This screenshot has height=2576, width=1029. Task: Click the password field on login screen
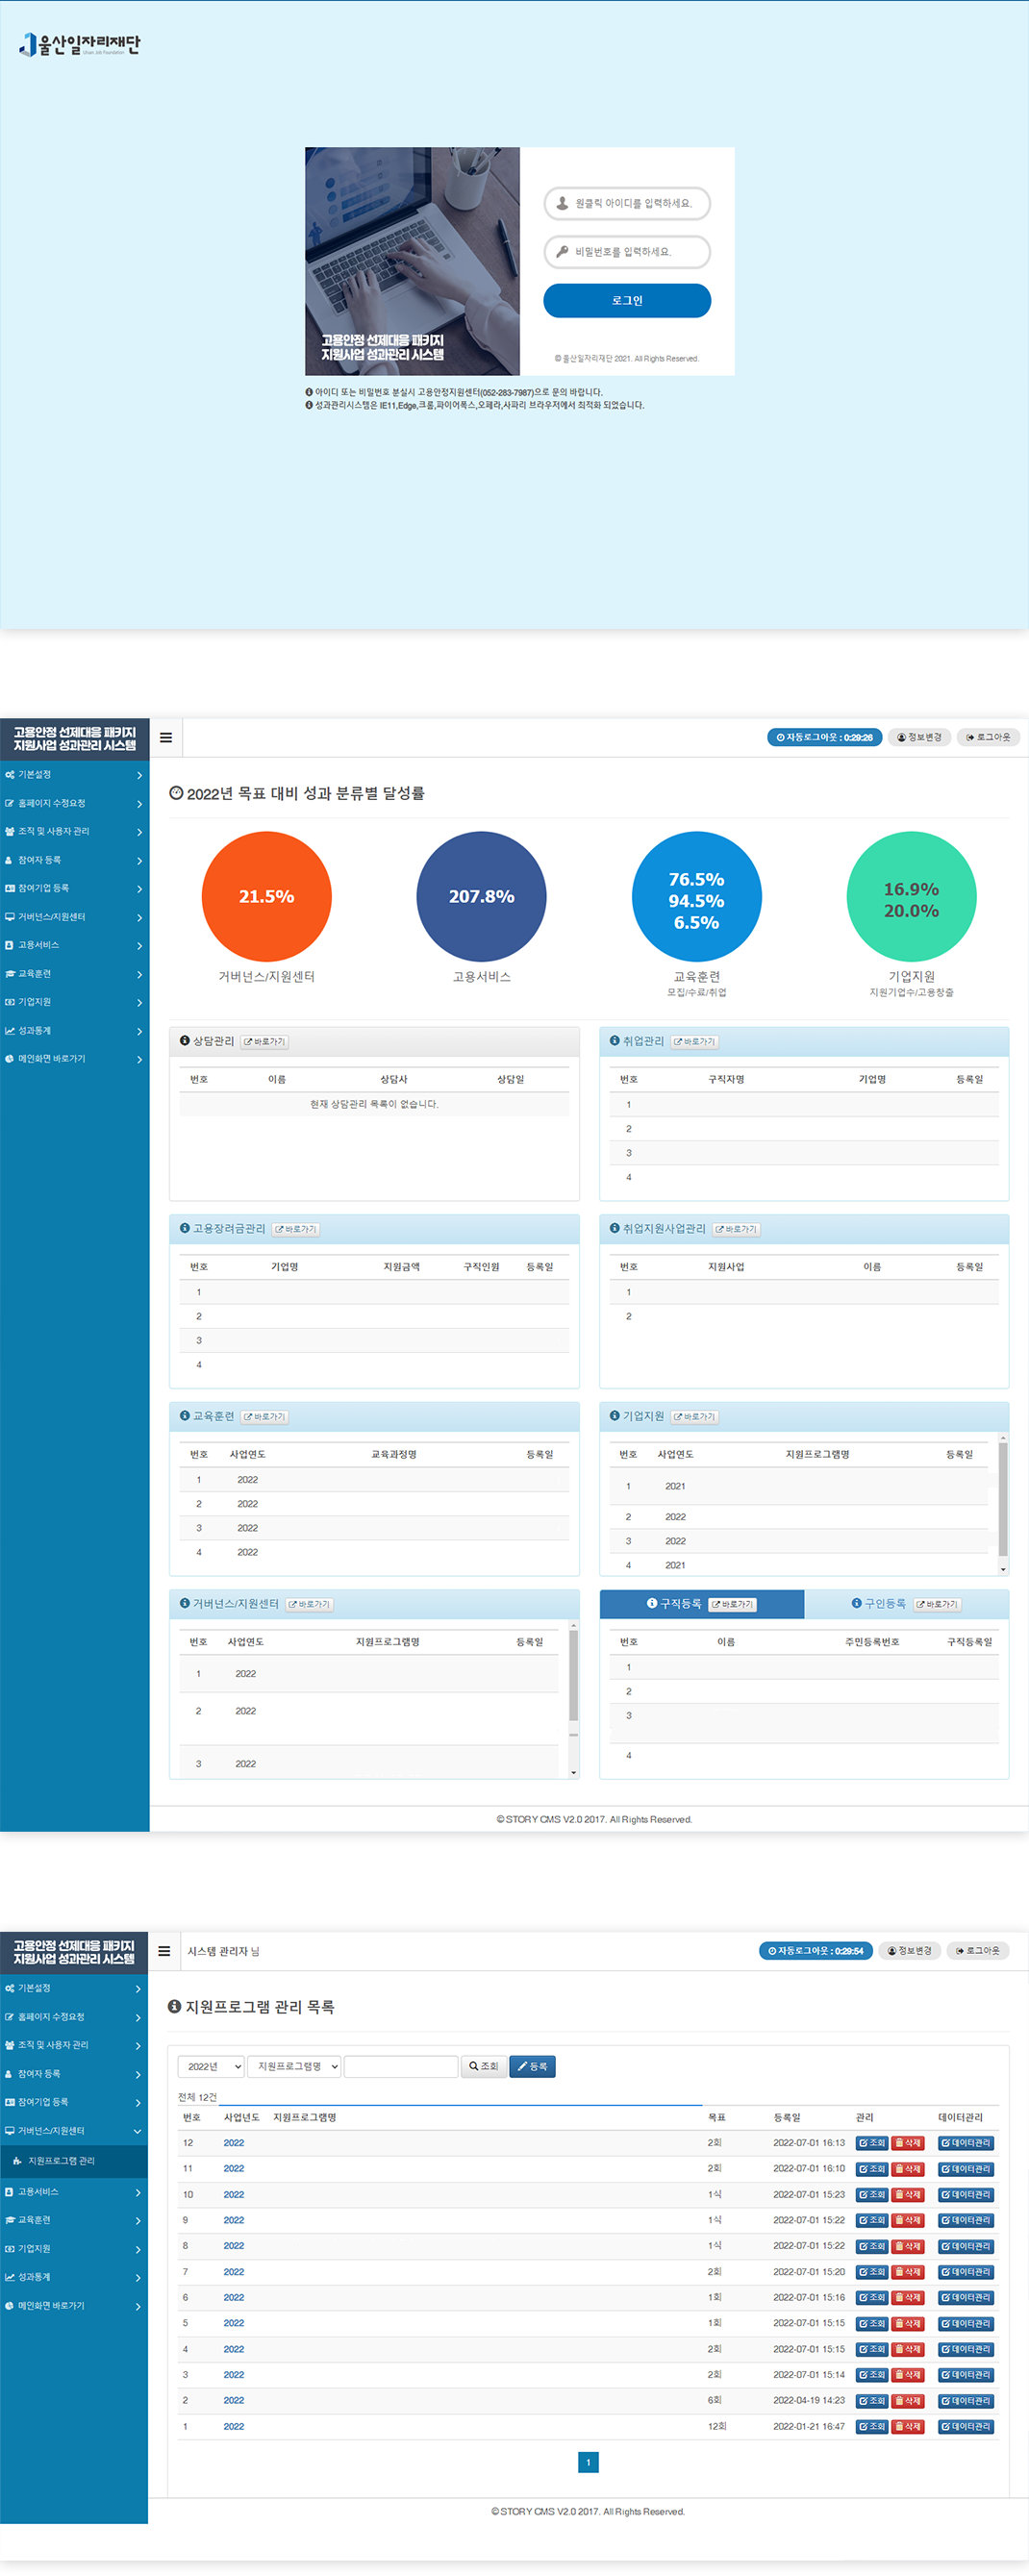coord(627,252)
